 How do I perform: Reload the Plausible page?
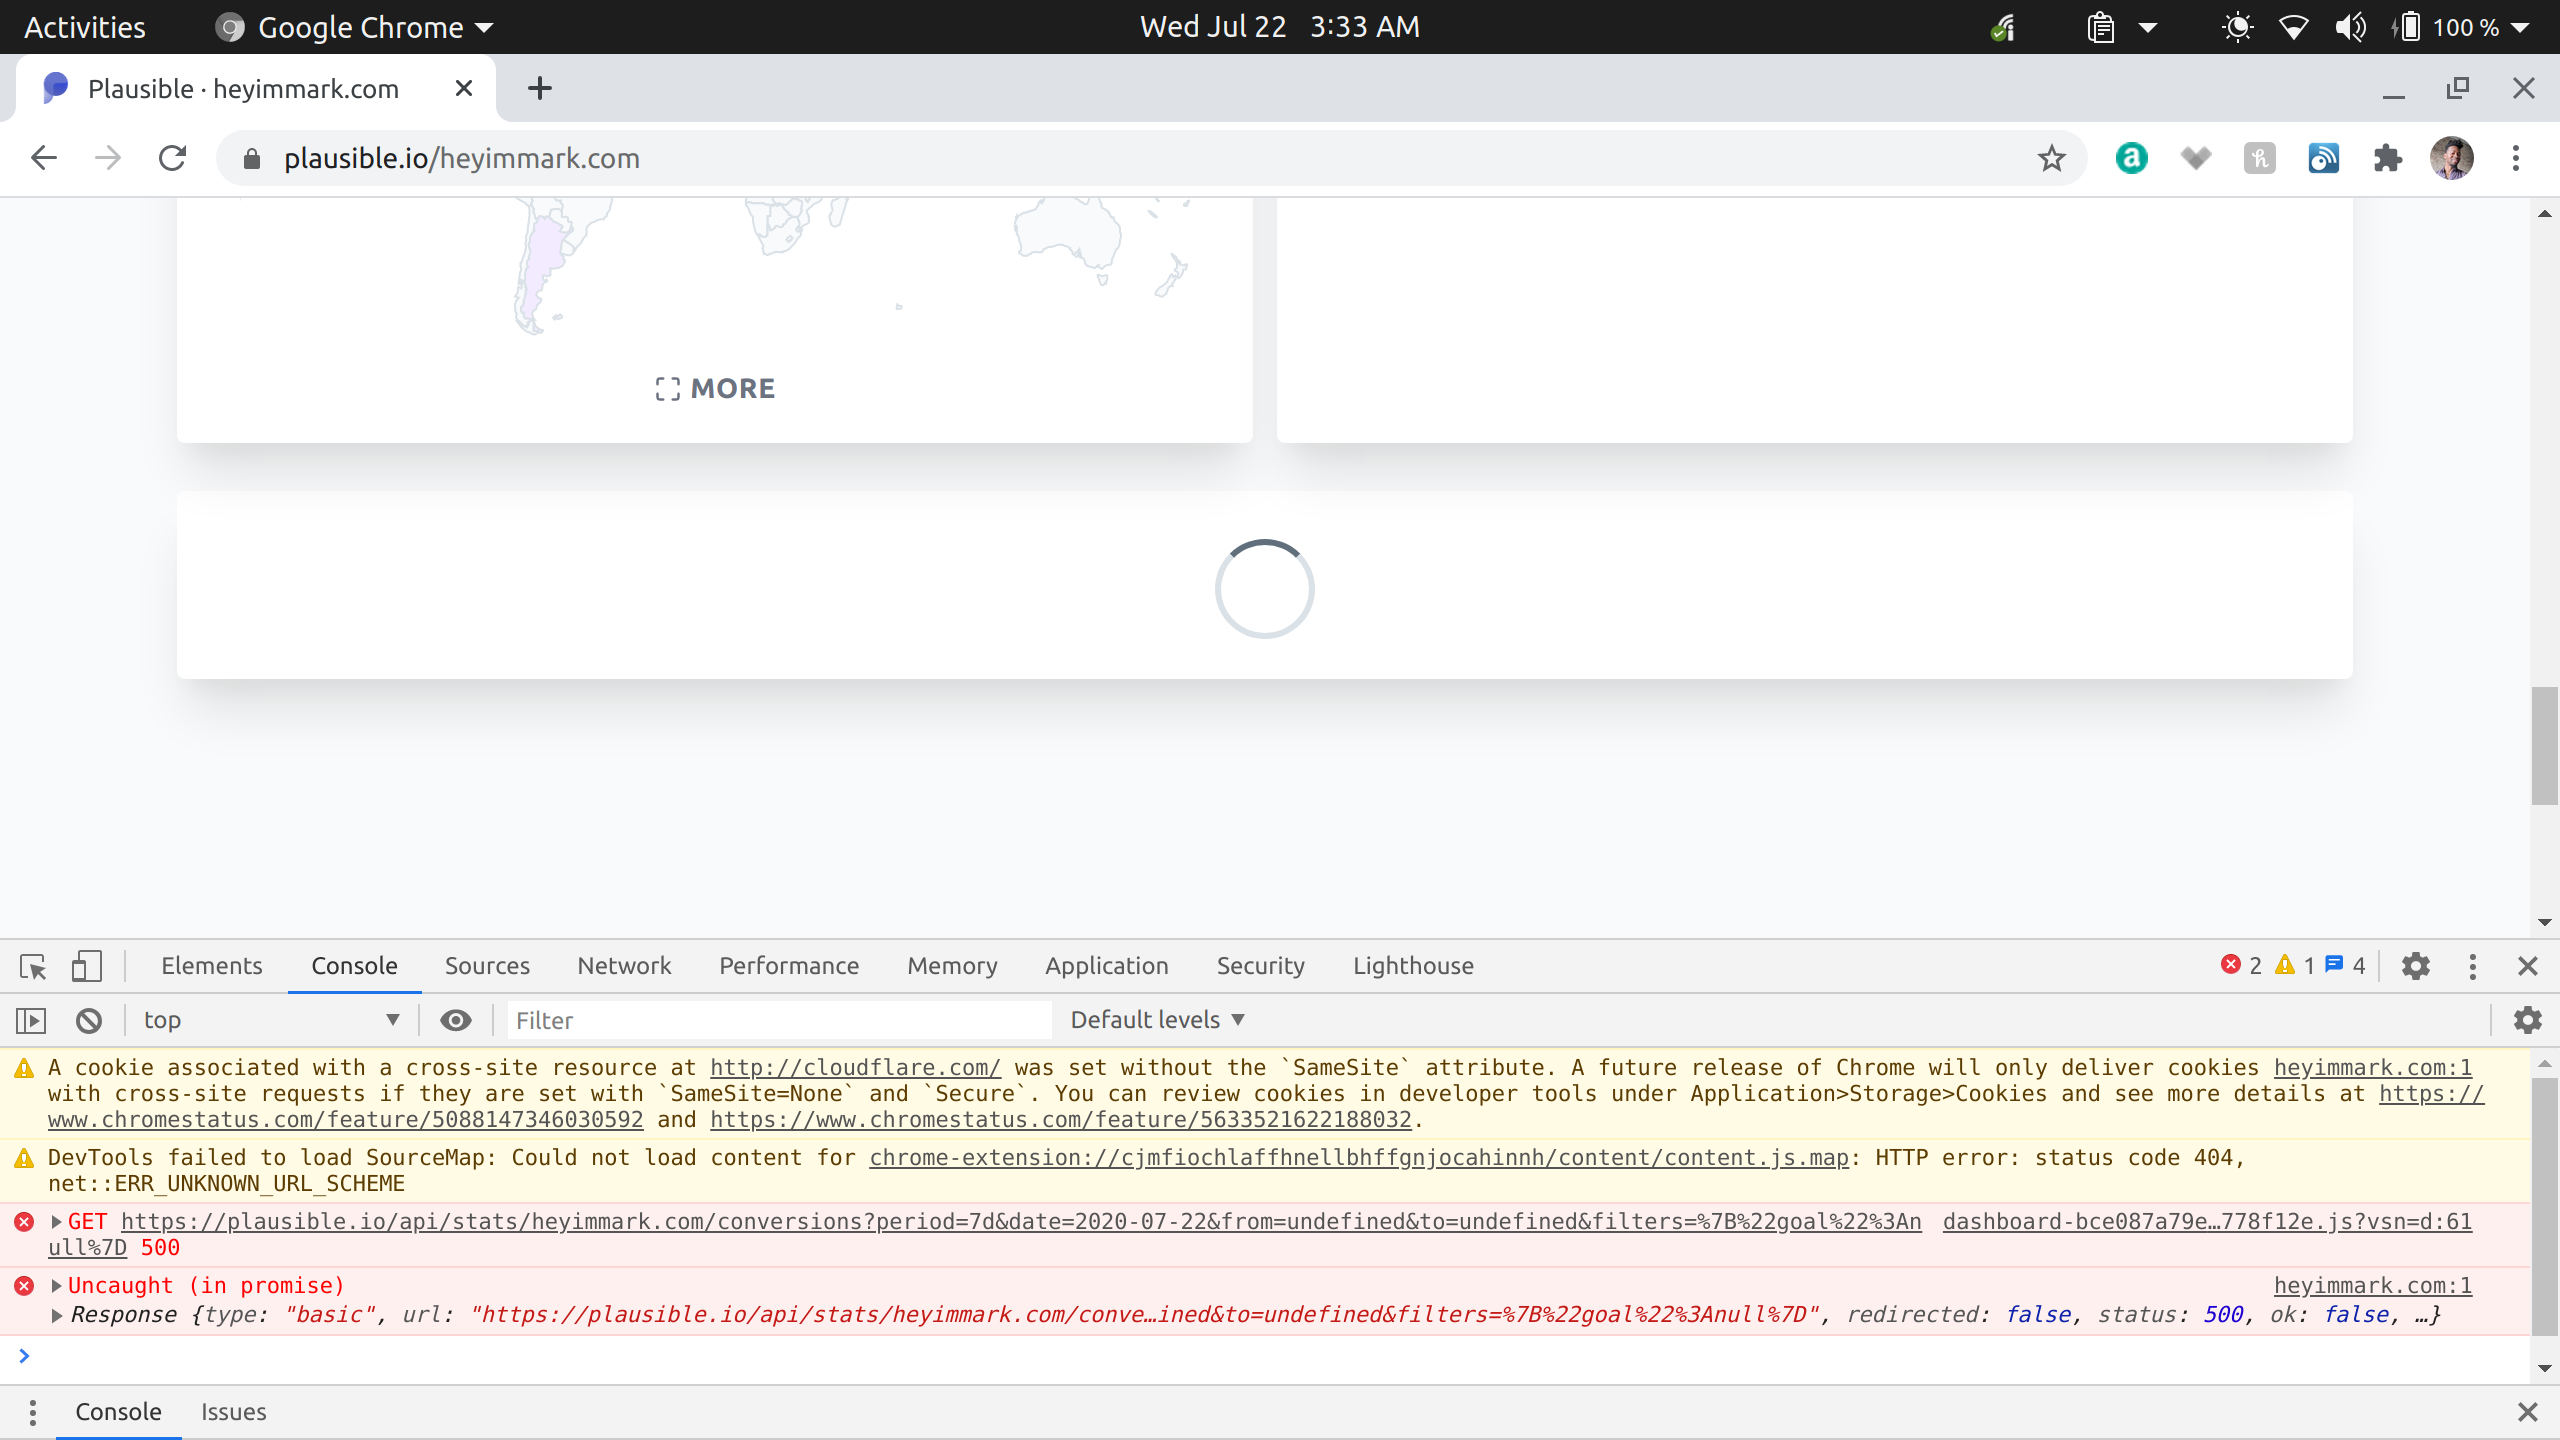click(172, 158)
